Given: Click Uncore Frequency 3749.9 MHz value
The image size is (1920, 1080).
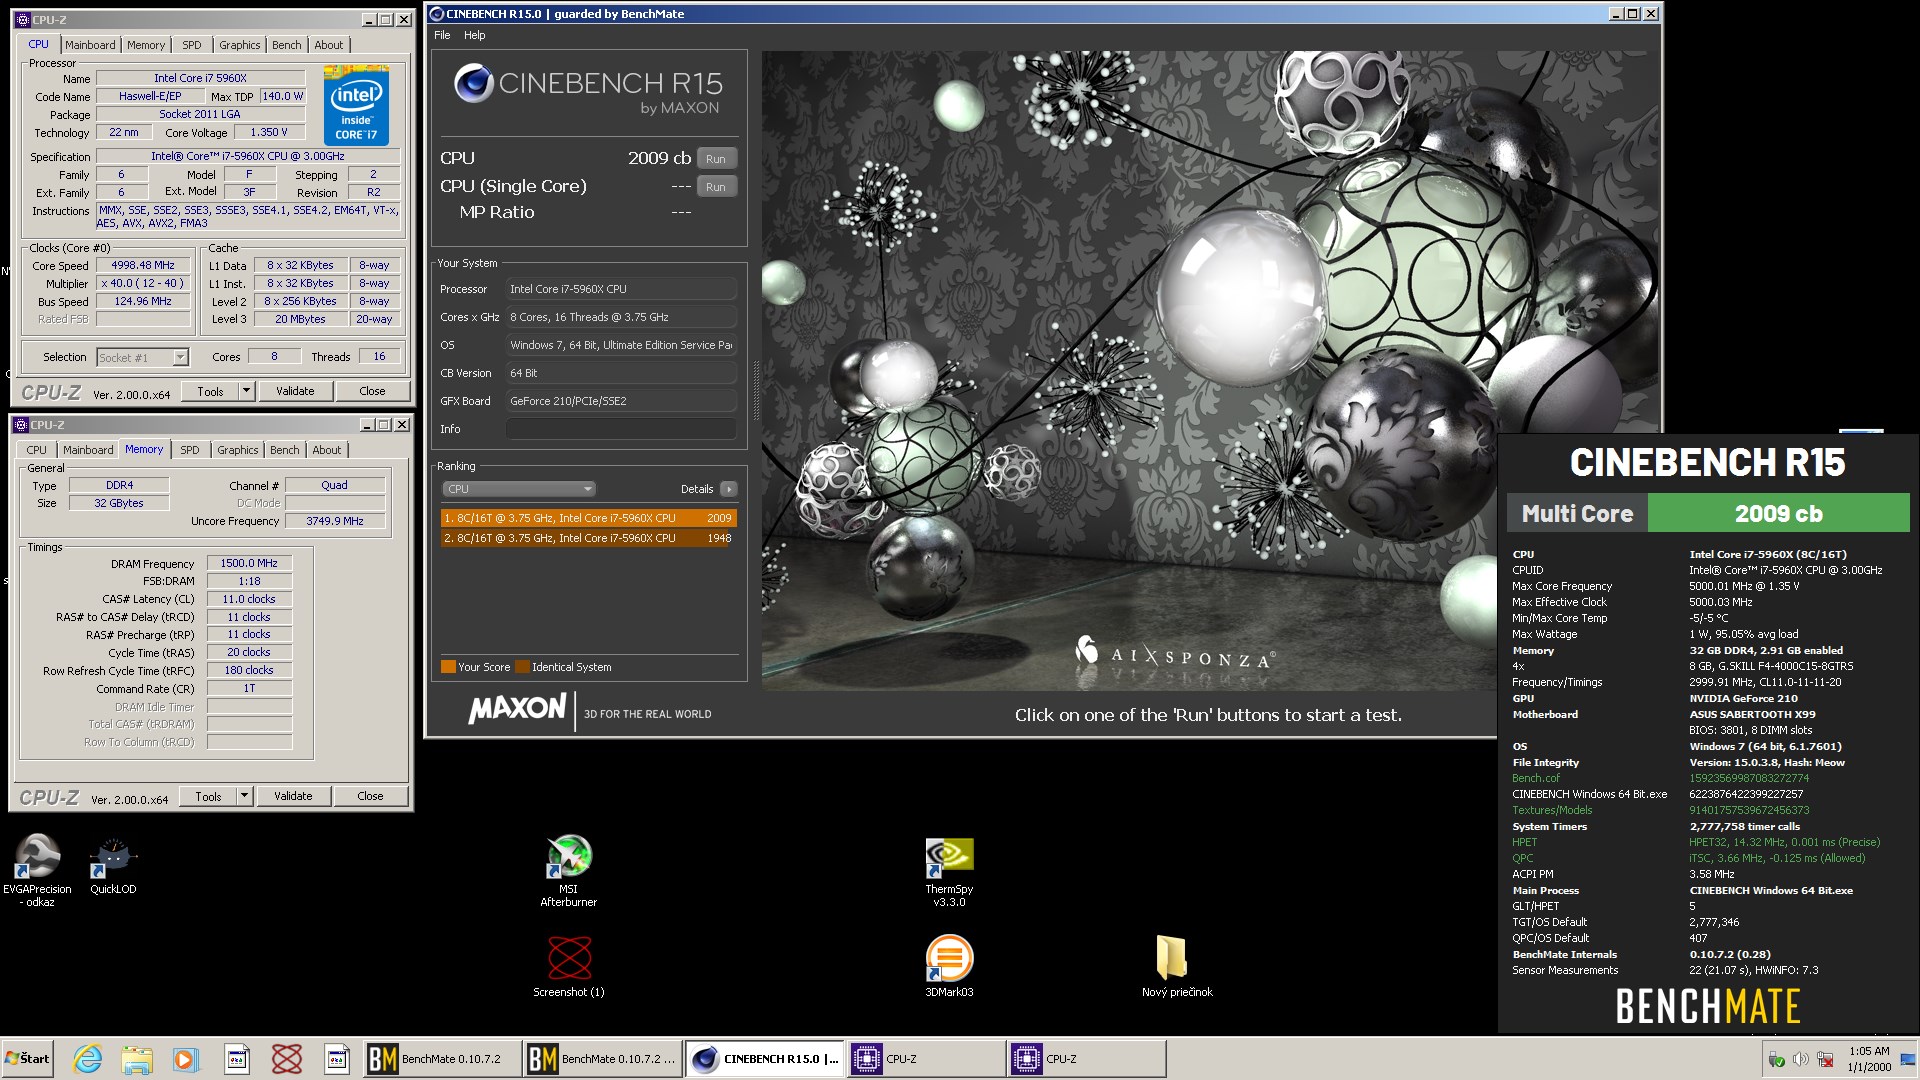Looking at the screenshot, I should point(335,521).
